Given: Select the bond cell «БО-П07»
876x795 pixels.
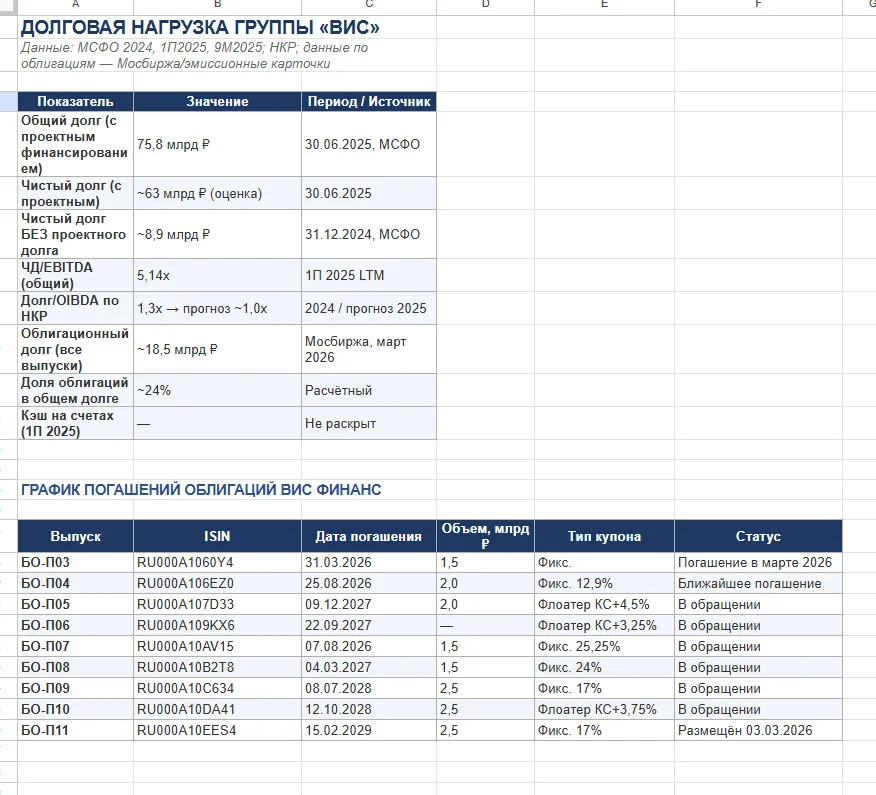Looking at the screenshot, I should coord(75,646).
